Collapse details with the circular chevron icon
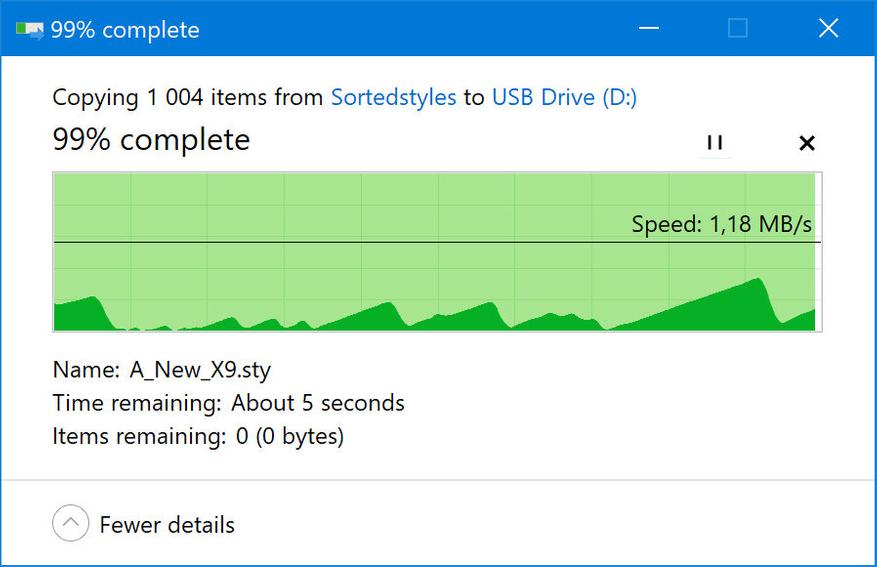 point(70,523)
